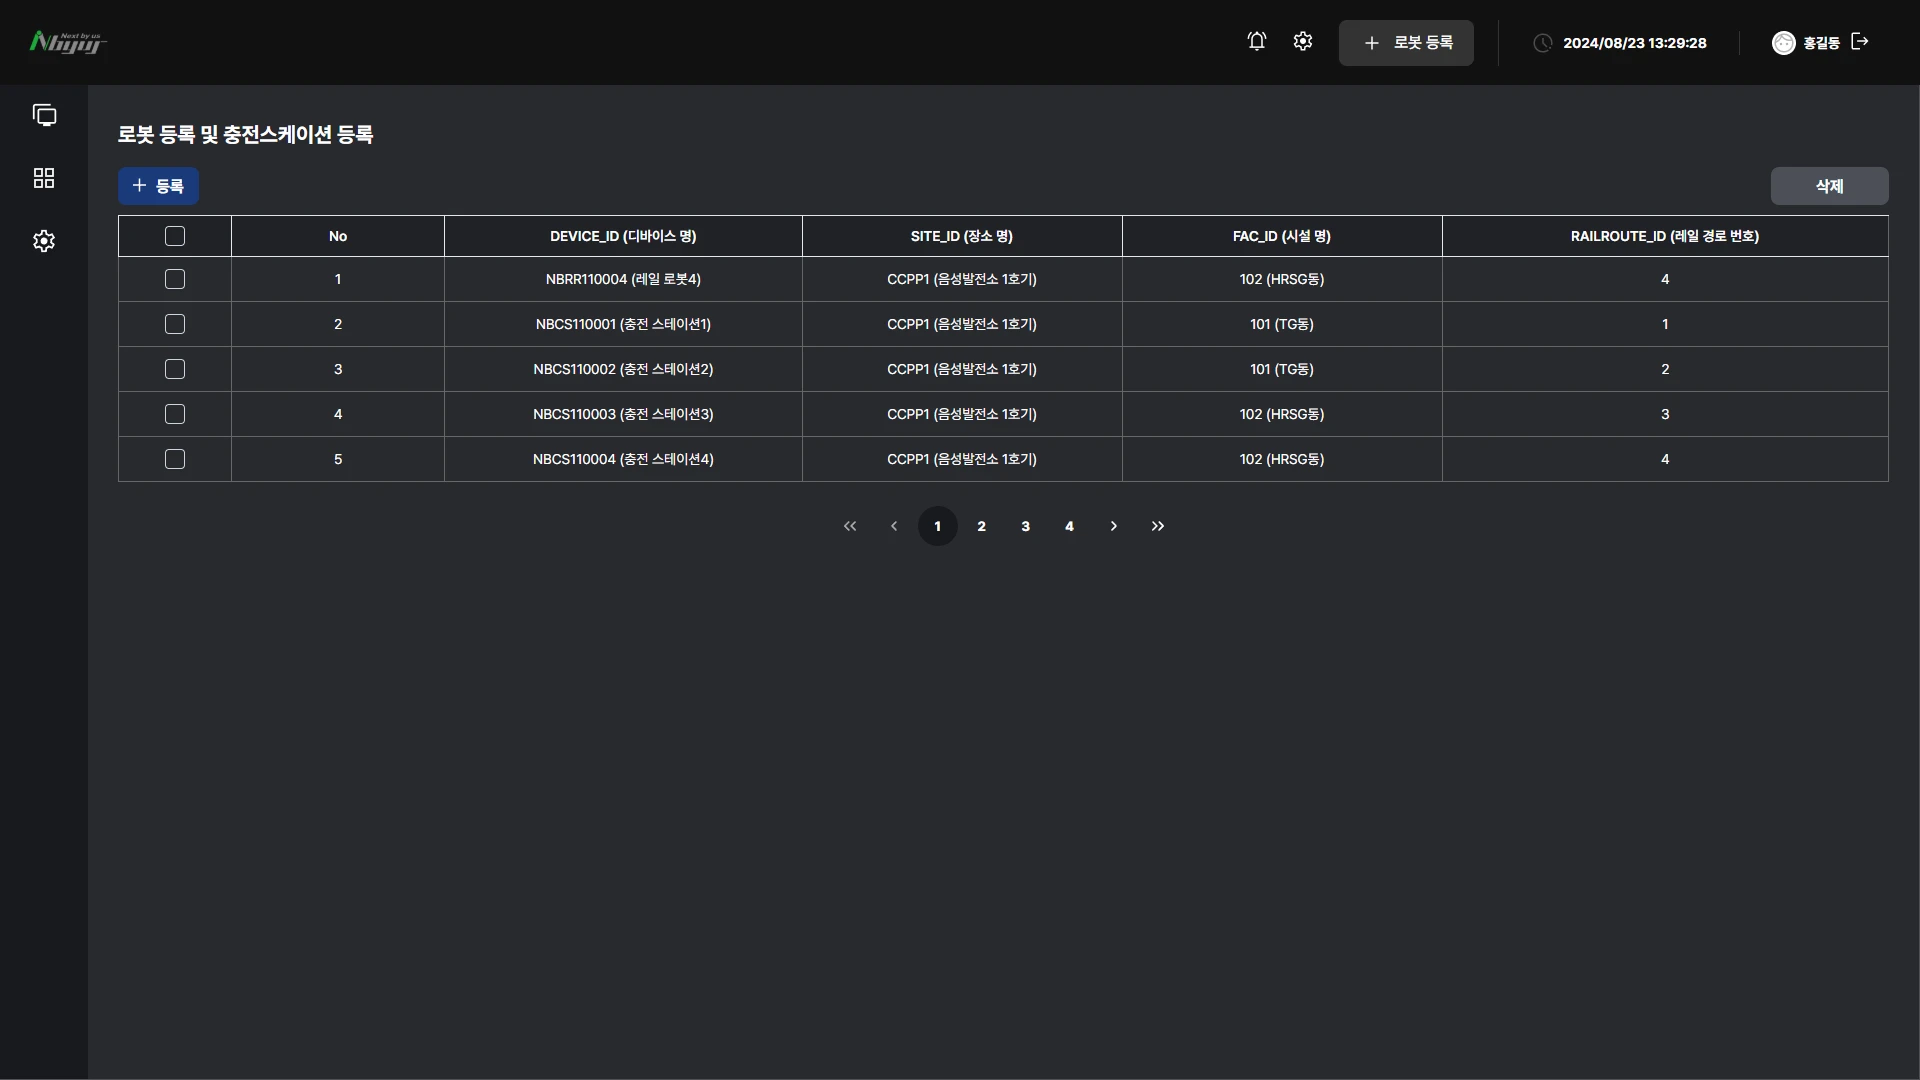Click the logout arrow icon
Image resolution: width=1920 pixels, height=1080 pixels.
pos(1860,41)
